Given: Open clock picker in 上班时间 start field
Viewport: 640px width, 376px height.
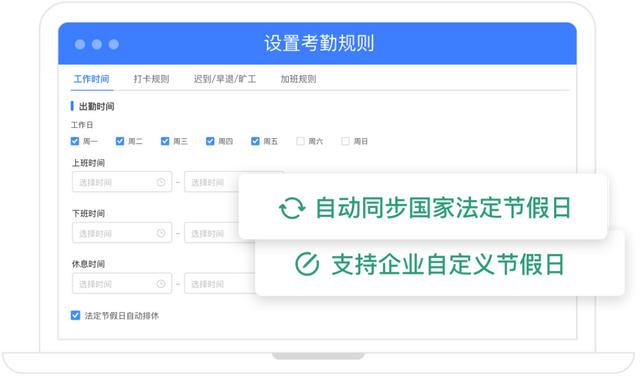Looking at the screenshot, I should click(x=161, y=182).
